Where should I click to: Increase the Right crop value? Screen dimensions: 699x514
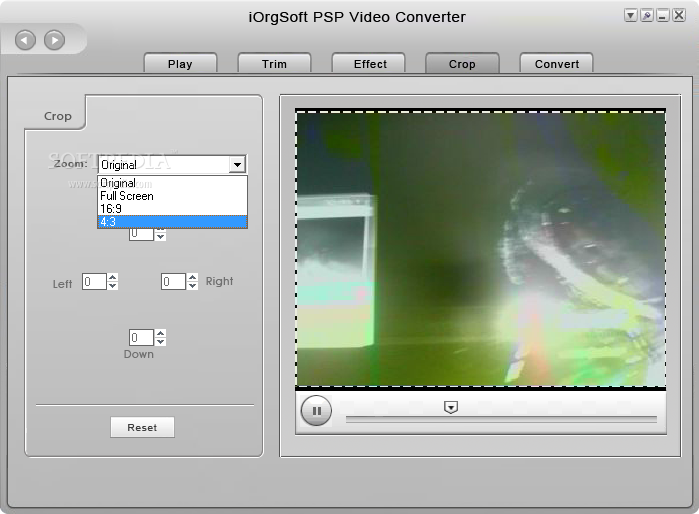192,277
